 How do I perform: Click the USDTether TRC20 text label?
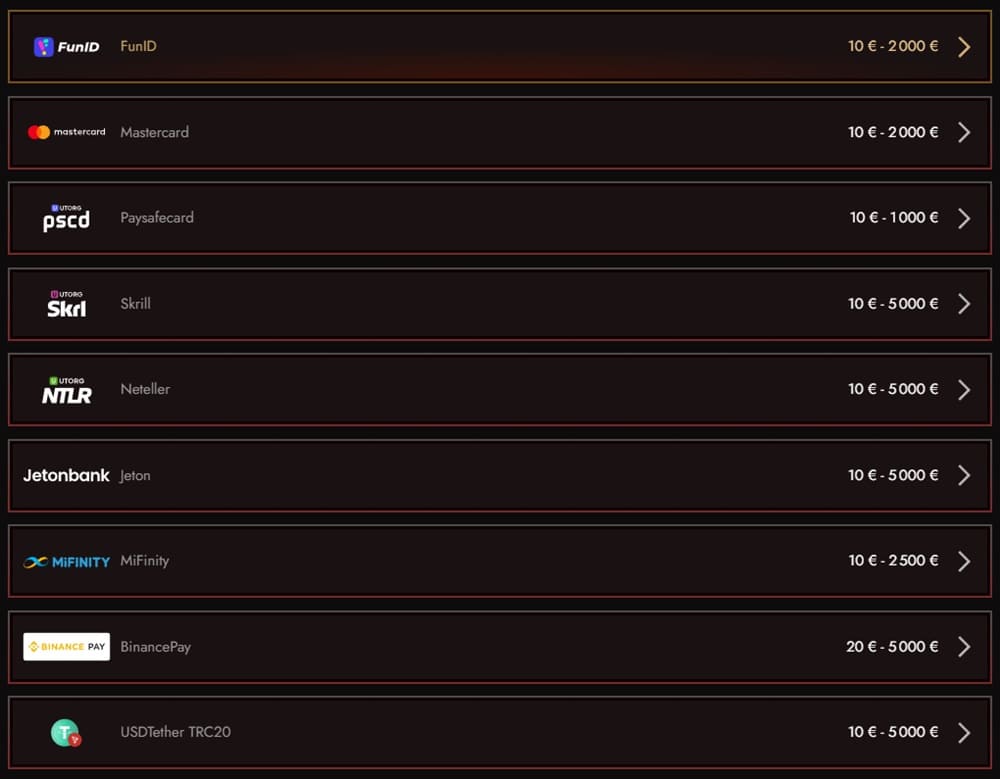175,732
